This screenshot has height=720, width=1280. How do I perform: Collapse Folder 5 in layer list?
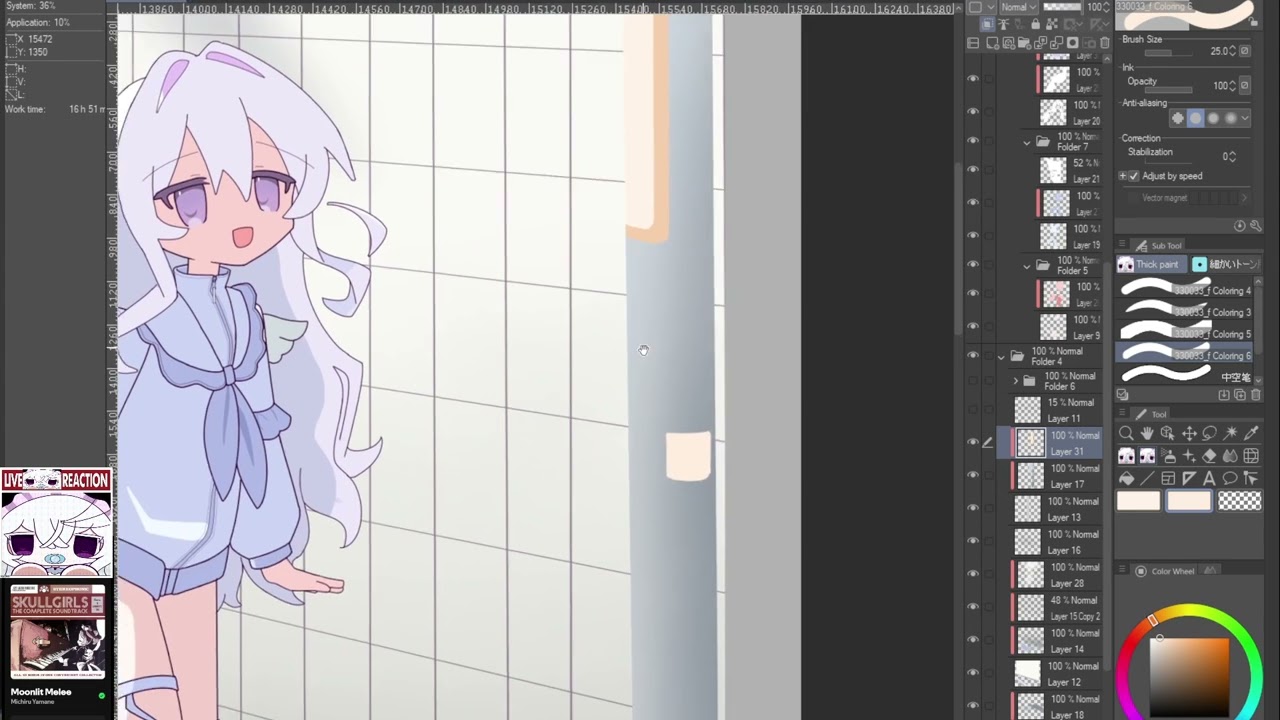pyautogui.click(x=1027, y=266)
